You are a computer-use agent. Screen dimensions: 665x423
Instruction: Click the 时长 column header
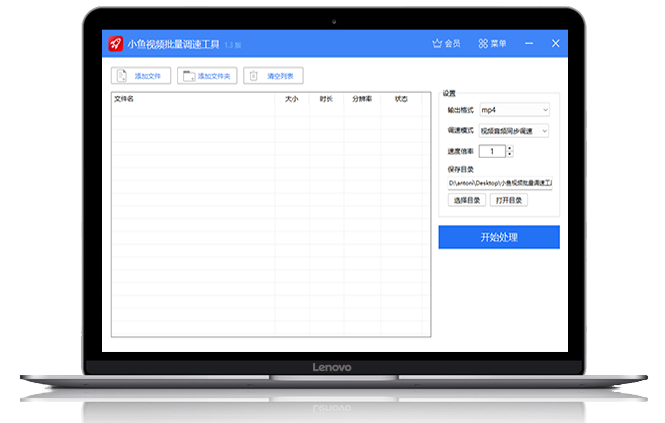326,99
